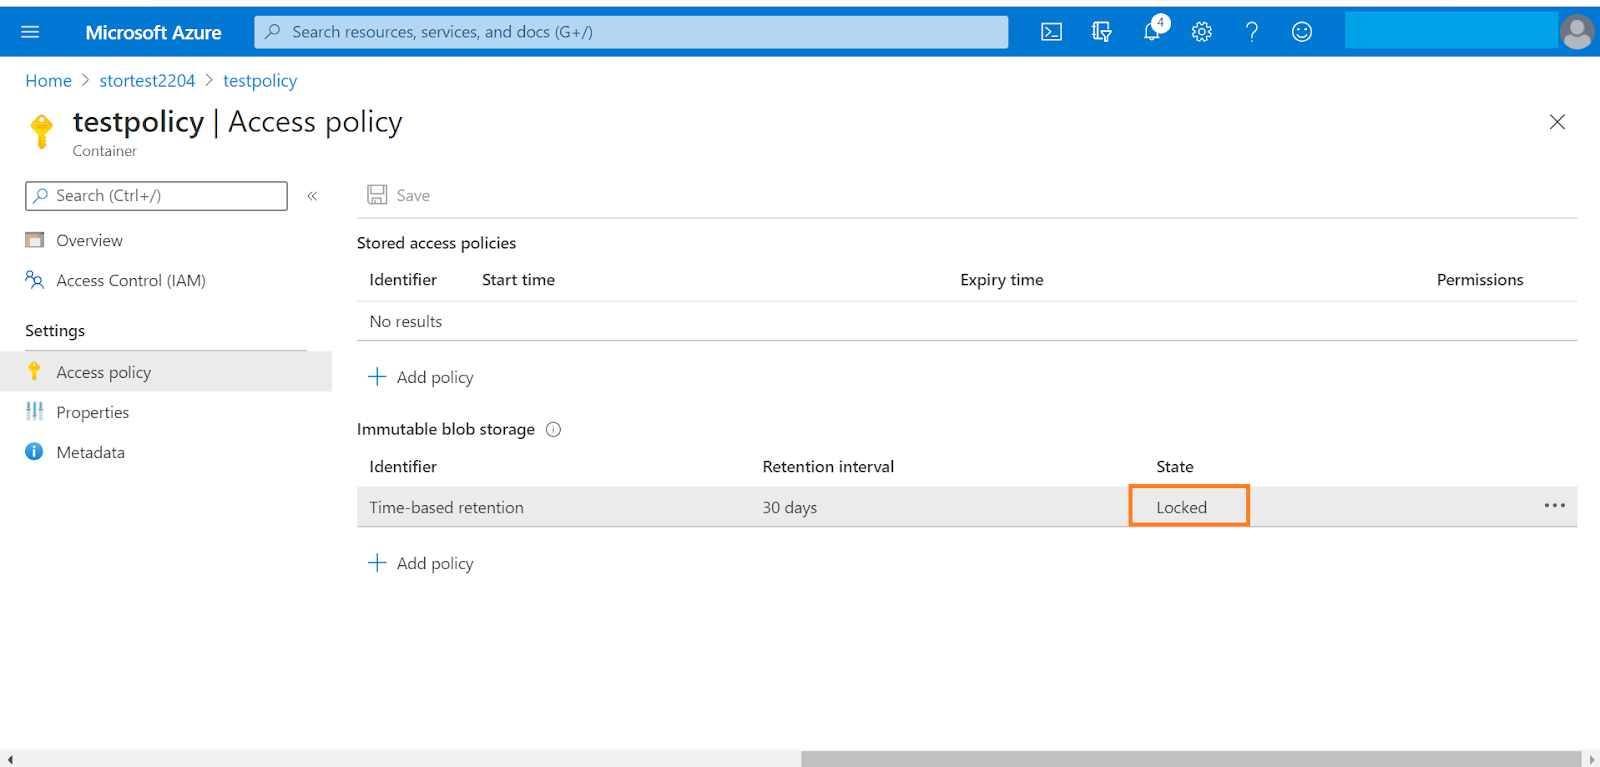Screen dimensions: 1600x767
Task: Click the testpolicy breadcrumb link
Action: pos(260,81)
